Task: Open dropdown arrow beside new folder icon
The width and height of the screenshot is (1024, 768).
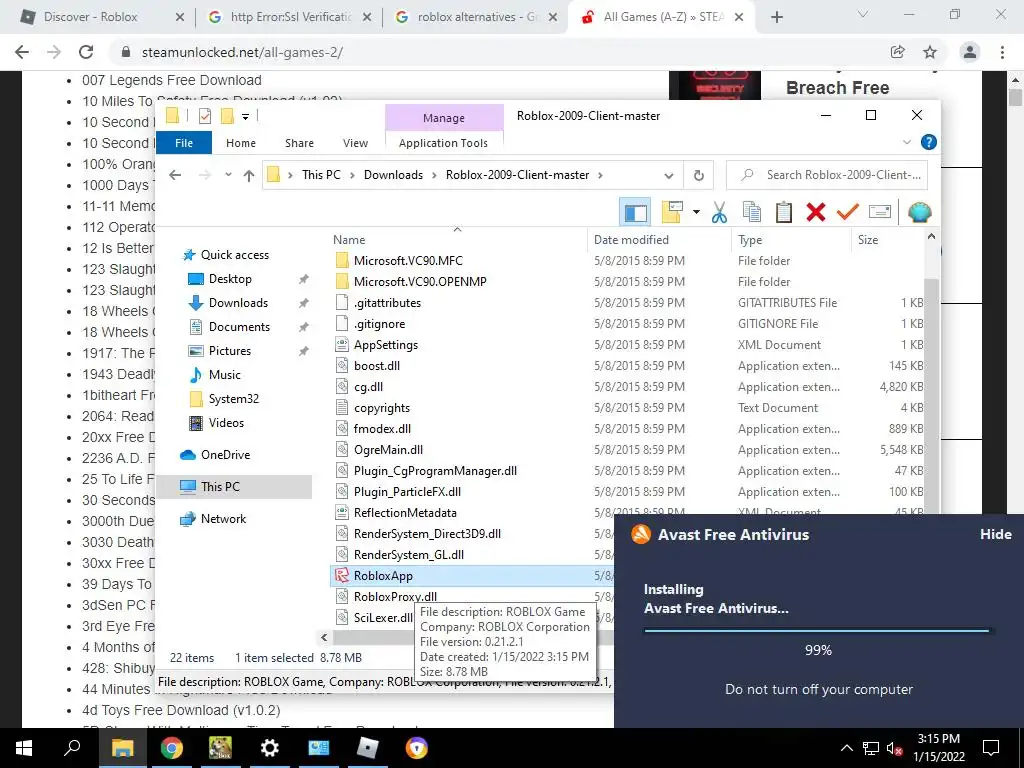Action: [696, 212]
